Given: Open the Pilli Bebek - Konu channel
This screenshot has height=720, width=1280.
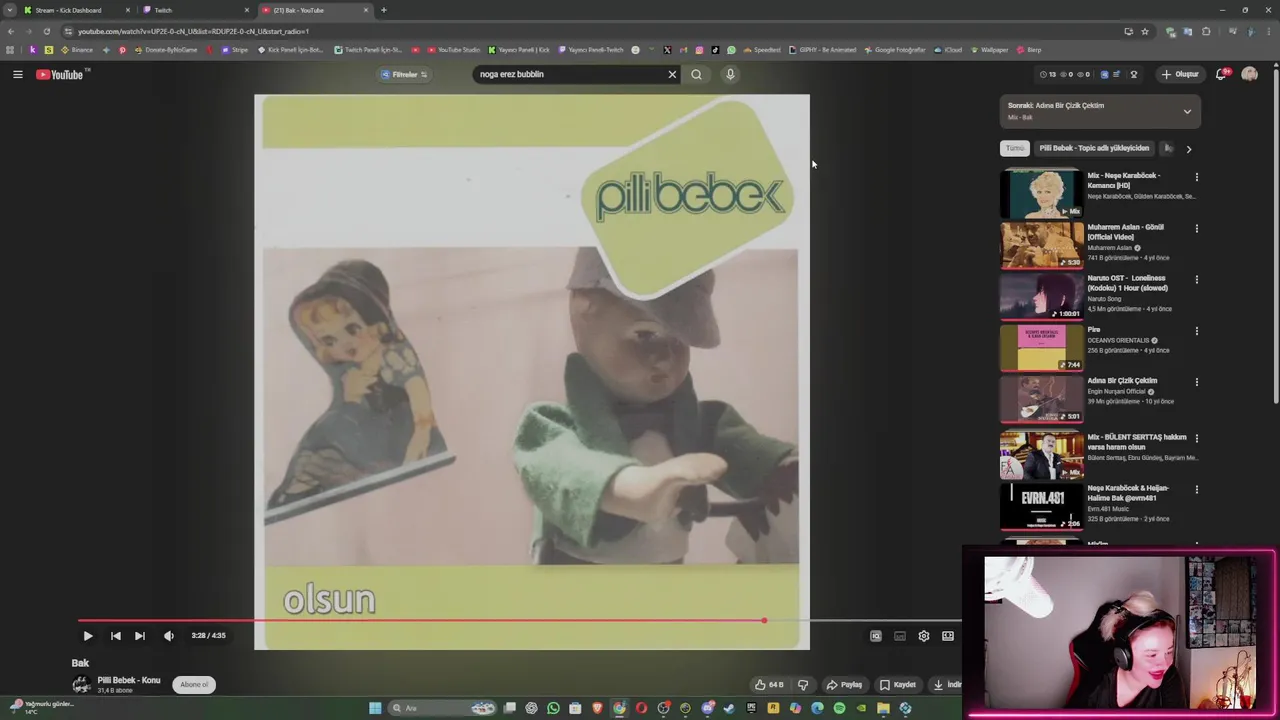Looking at the screenshot, I should point(128,680).
